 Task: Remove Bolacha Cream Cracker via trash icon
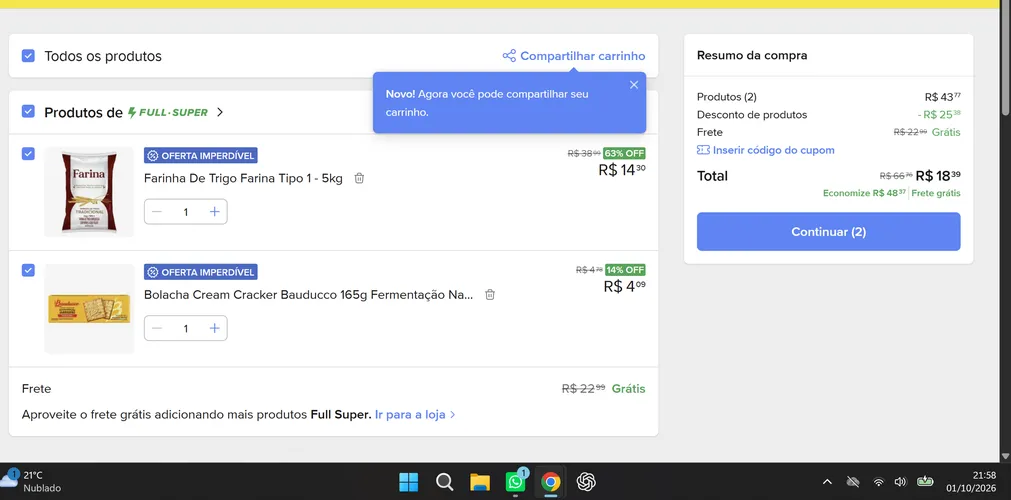coord(490,295)
